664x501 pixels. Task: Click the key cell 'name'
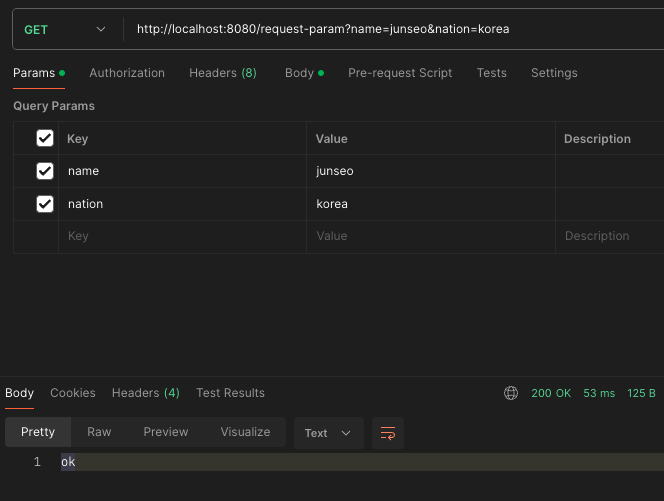click(x=182, y=171)
